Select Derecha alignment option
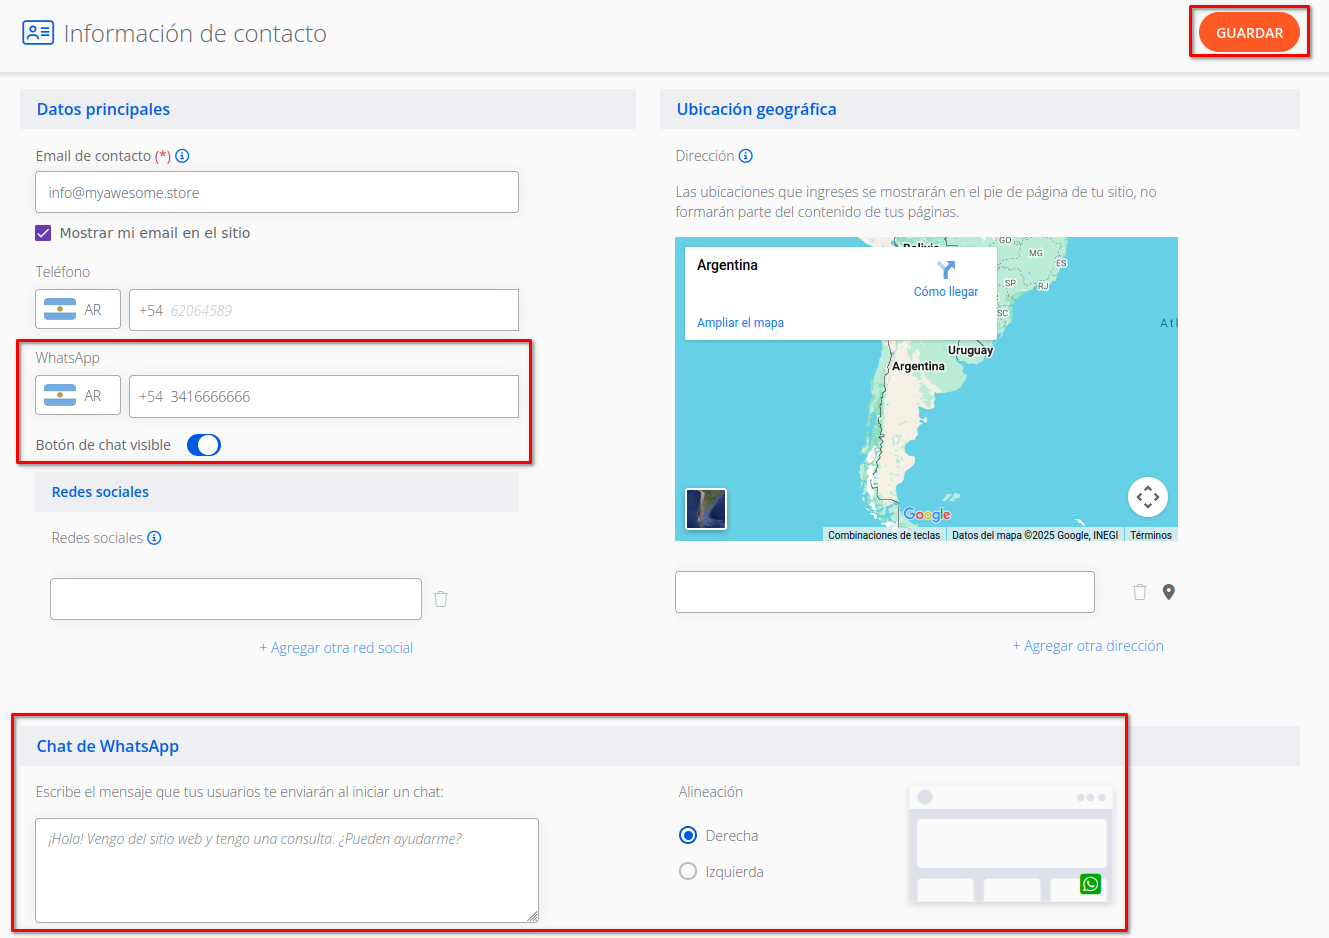The image size is (1329, 938). coord(688,835)
